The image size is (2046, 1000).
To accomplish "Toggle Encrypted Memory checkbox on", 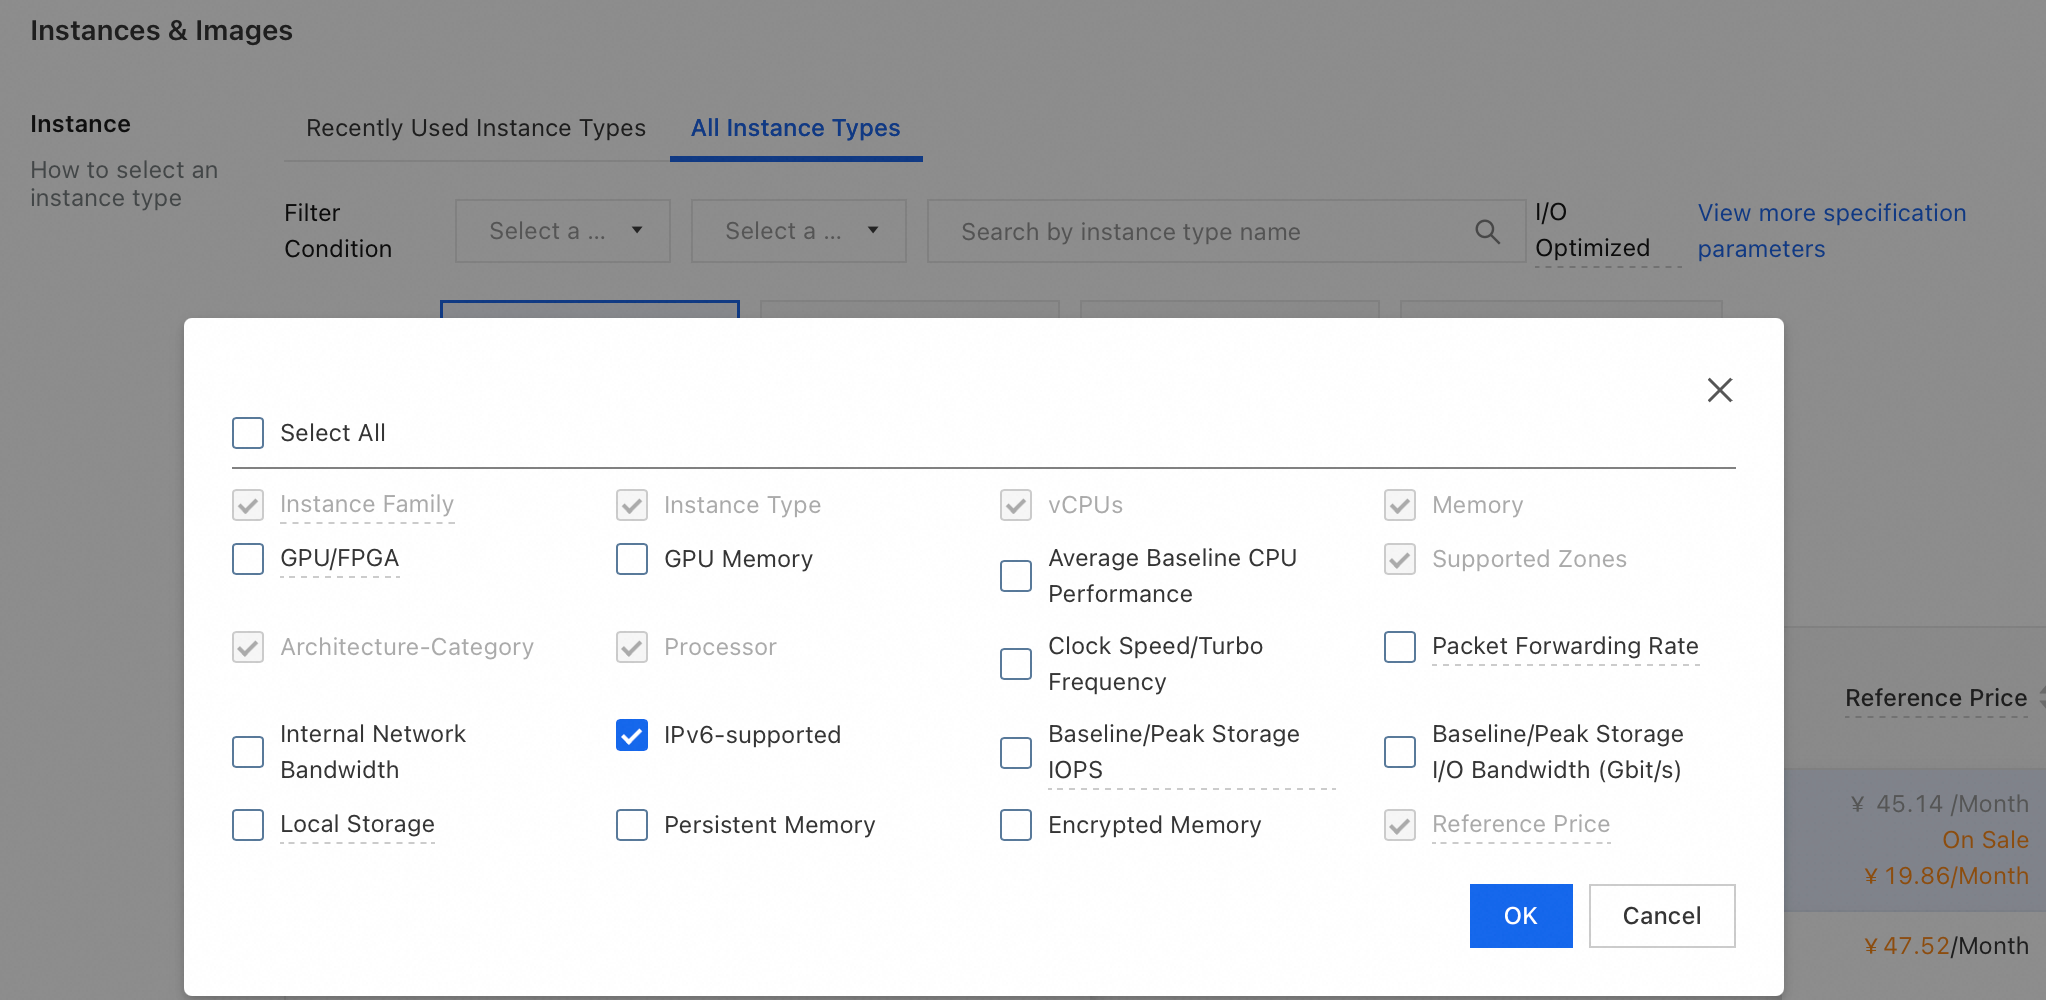I will click(1016, 825).
